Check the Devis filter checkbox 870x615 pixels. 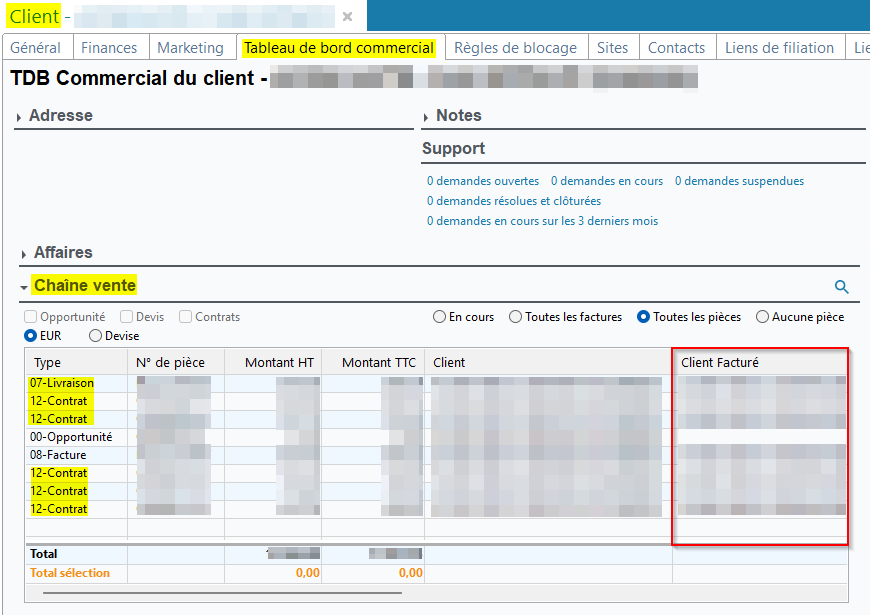pyautogui.click(x=127, y=317)
